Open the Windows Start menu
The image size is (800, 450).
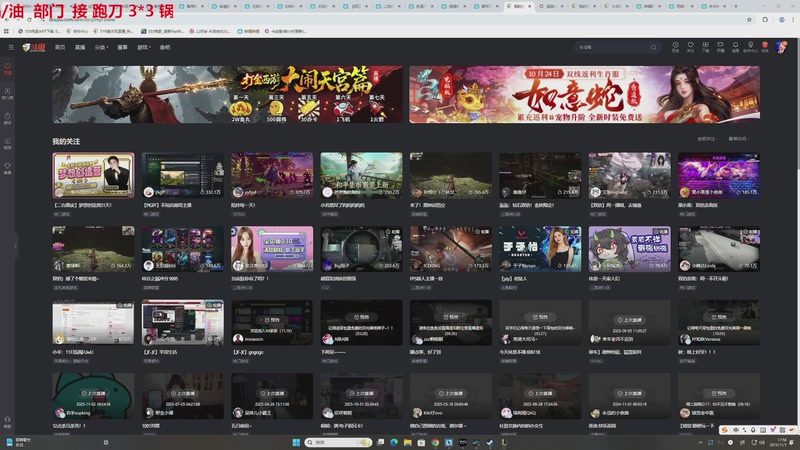coord(296,442)
